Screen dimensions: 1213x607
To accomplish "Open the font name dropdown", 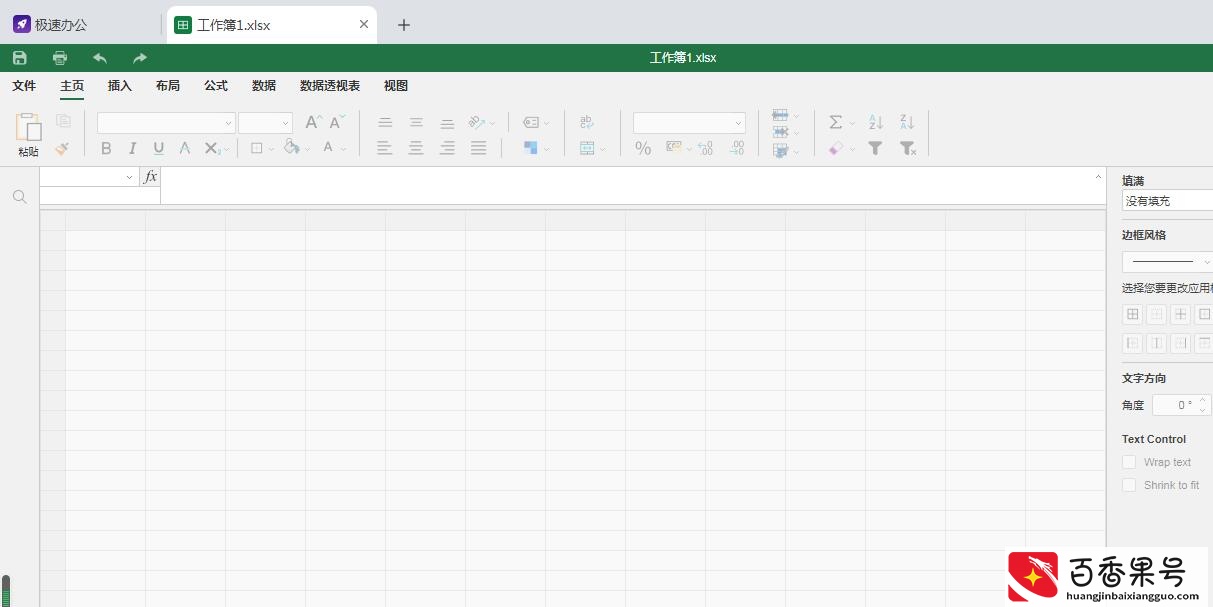I will click(166, 123).
